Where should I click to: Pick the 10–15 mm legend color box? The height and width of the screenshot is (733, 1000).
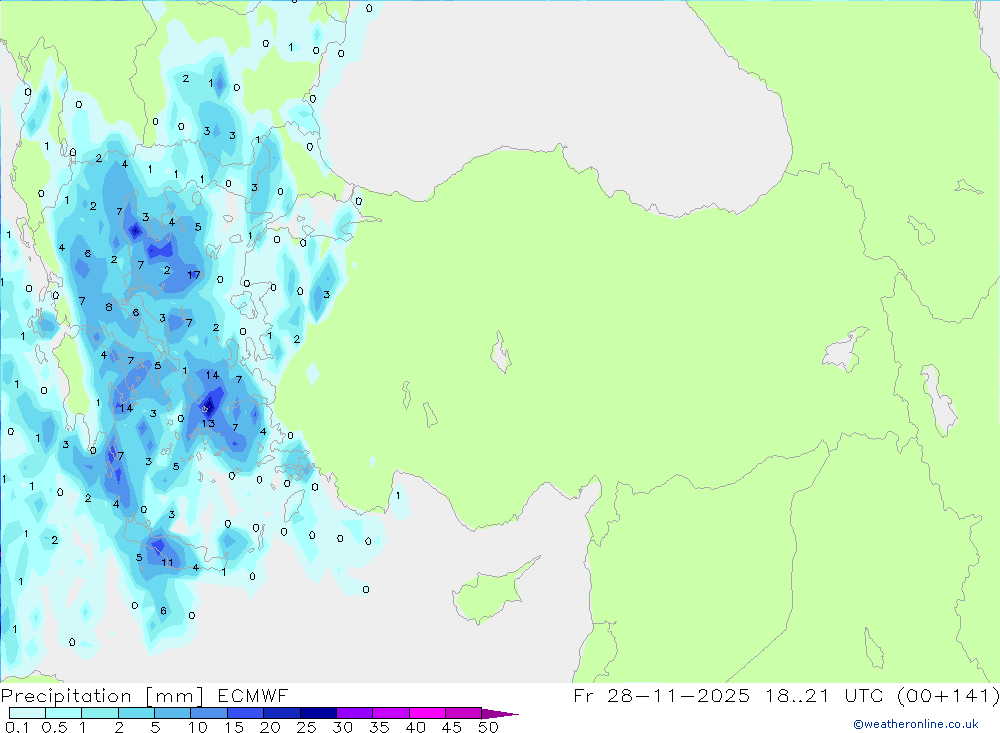pos(209,713)
